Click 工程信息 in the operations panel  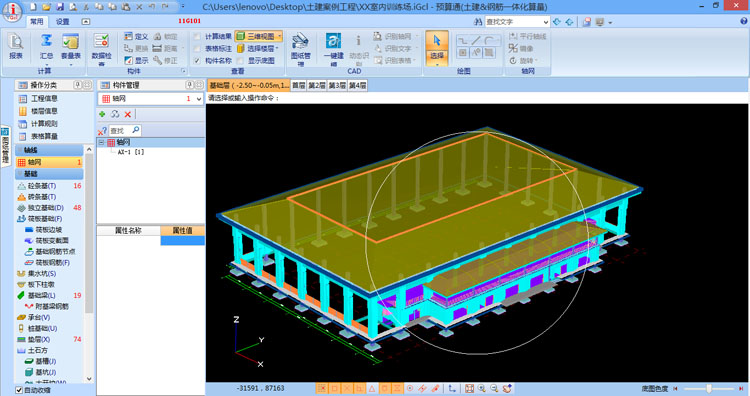tap(44, 99)
